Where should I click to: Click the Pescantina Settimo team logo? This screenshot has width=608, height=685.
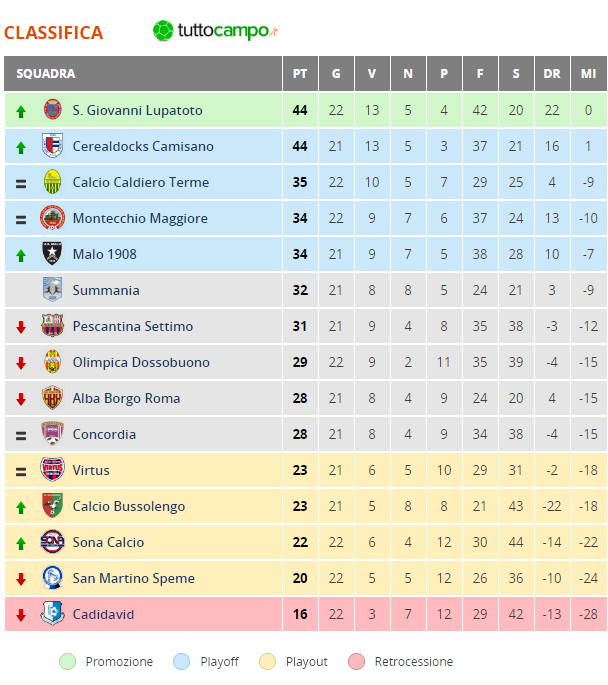(x=52, y=325)
